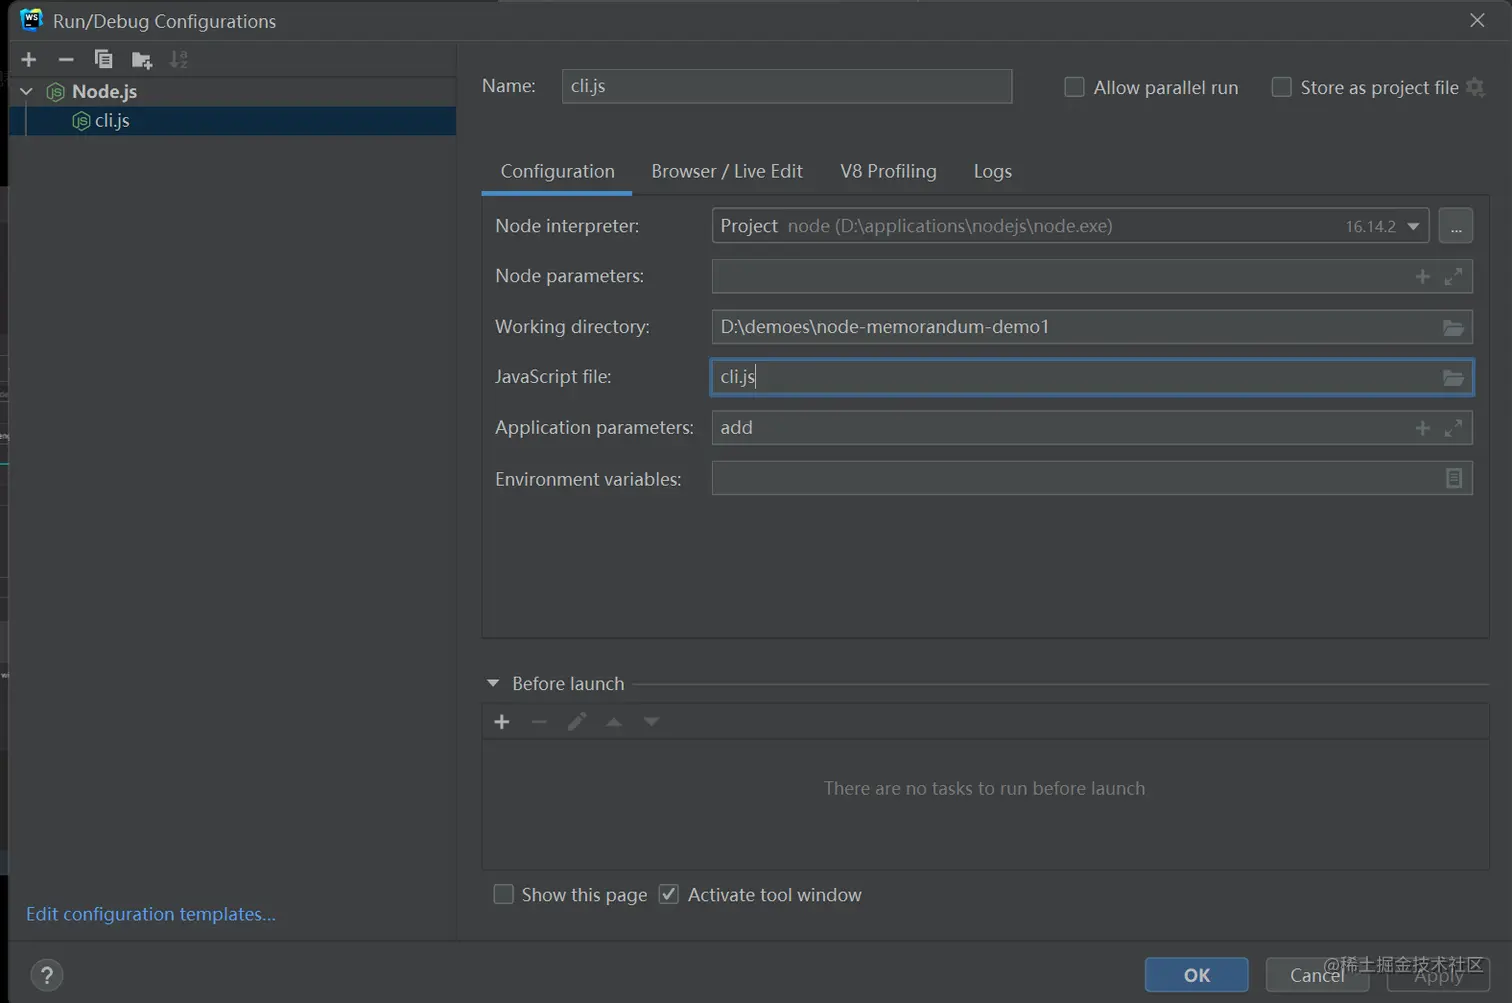The image size is (1512, 1003).
Task: Click the OK button
Action: tap(1196, 975)
